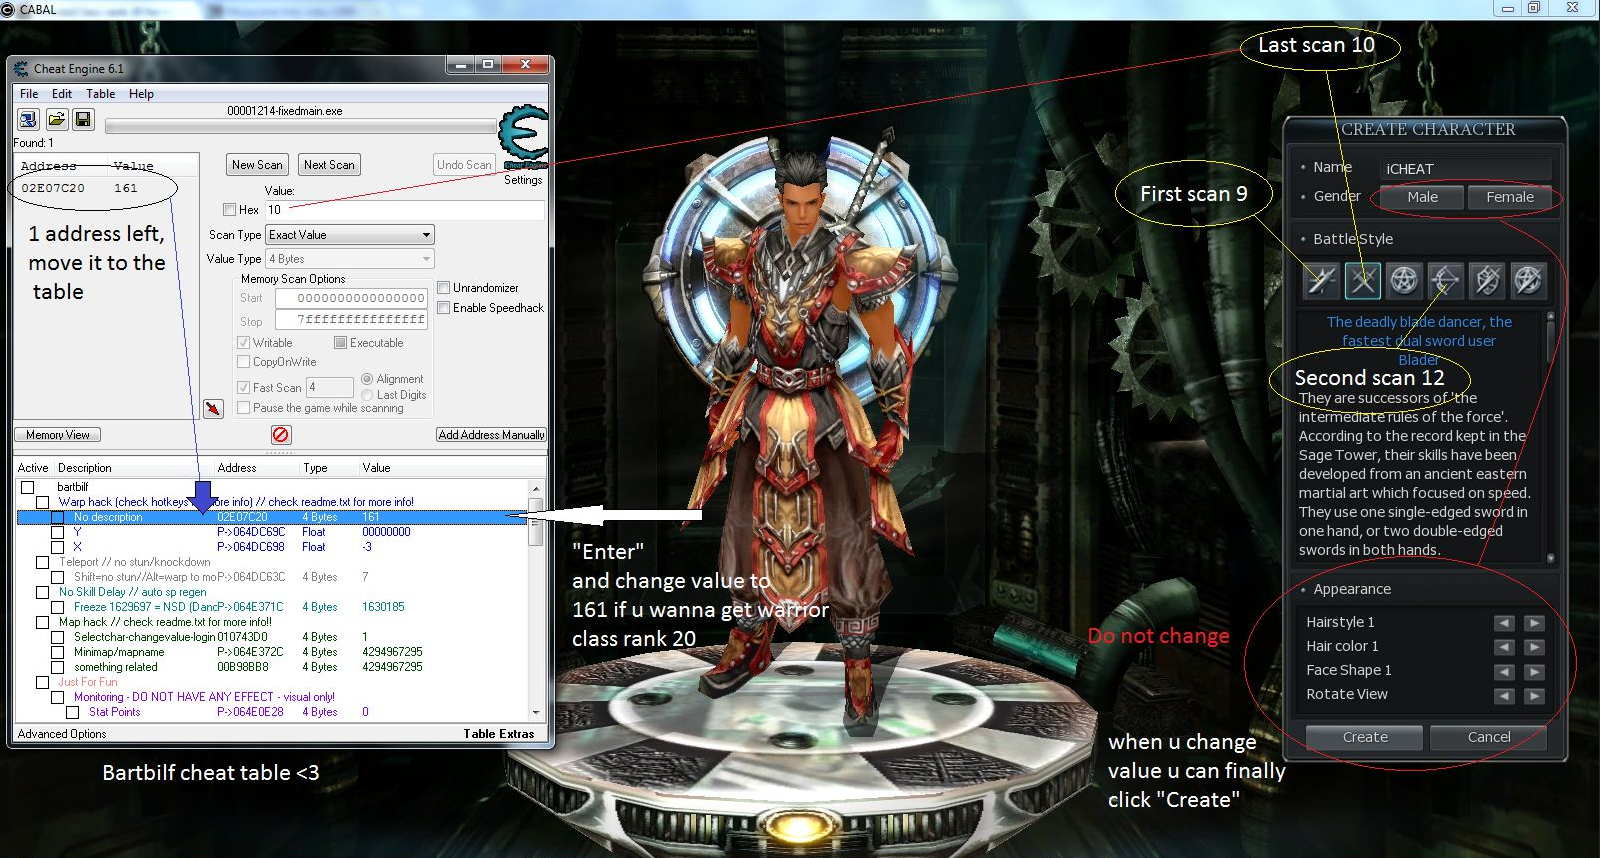
Task: Select the first battle style icon
Action: click(x=1321, y=281)
